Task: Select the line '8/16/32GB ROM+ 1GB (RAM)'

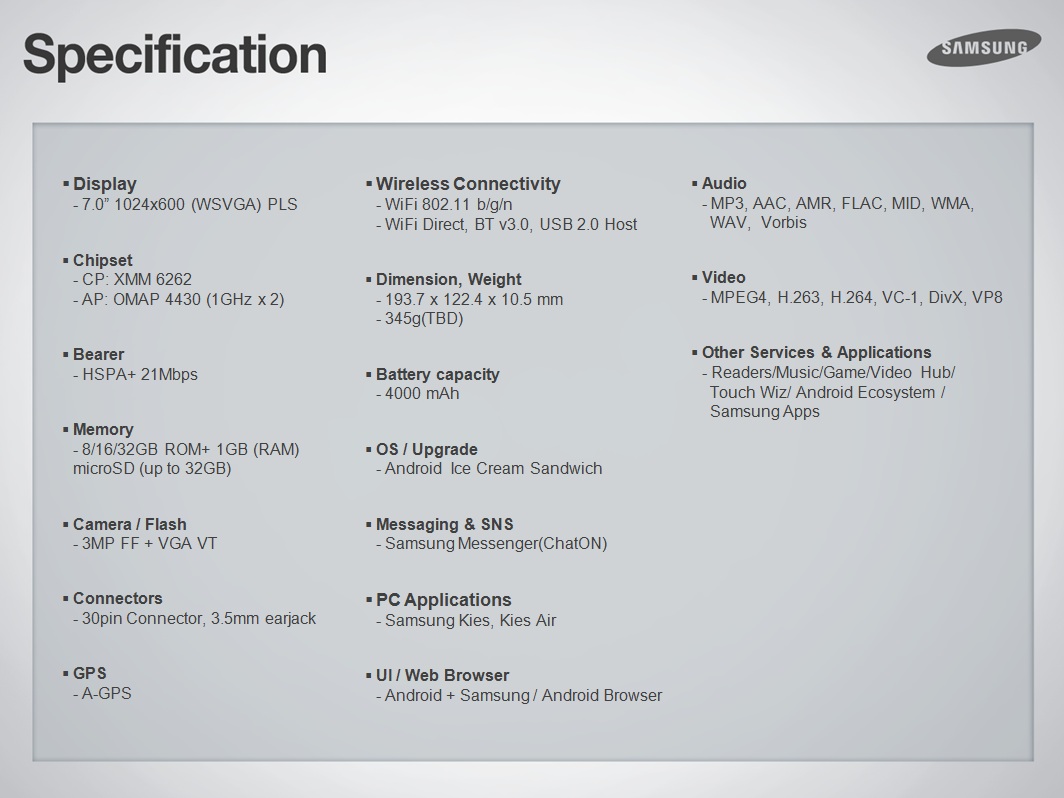Action: [191, 449]
